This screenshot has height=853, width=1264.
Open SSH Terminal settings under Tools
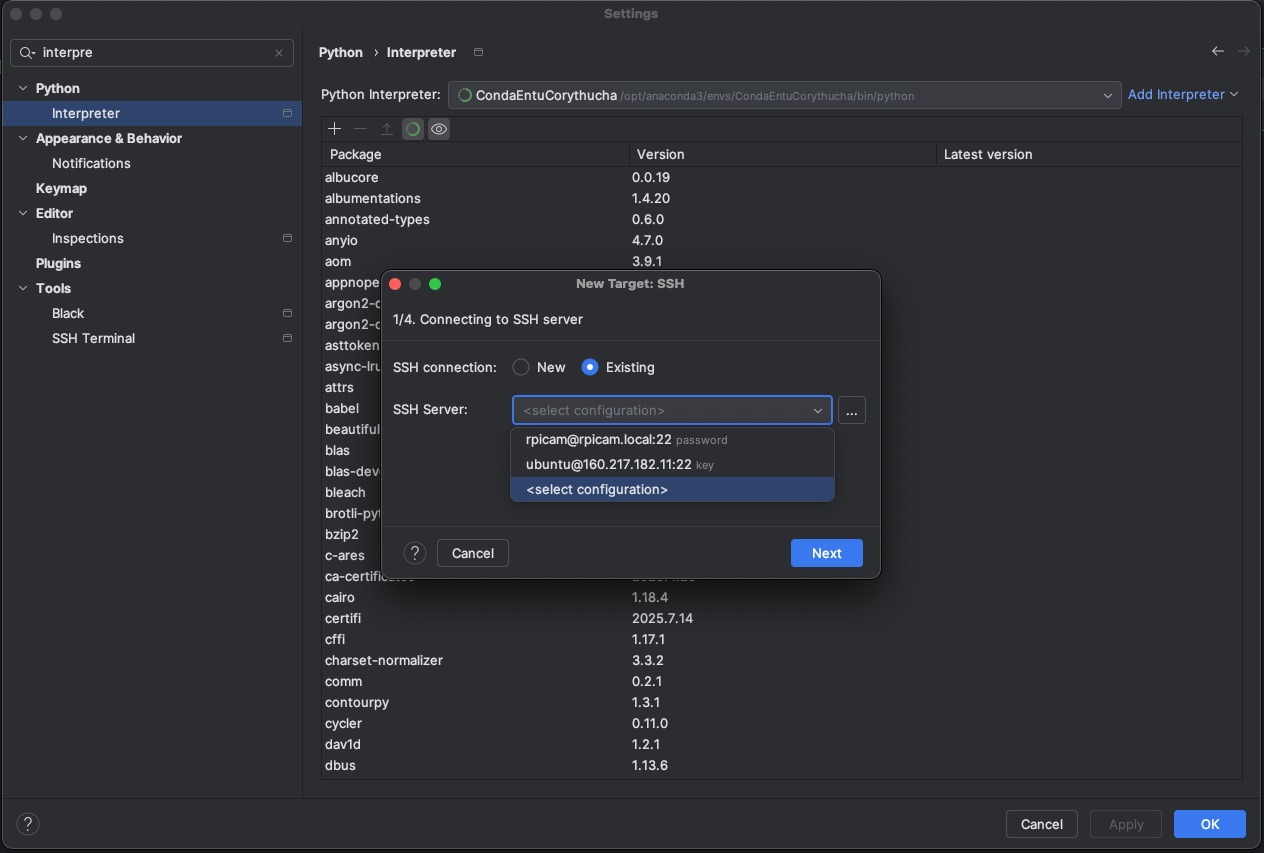pos(93,338)
